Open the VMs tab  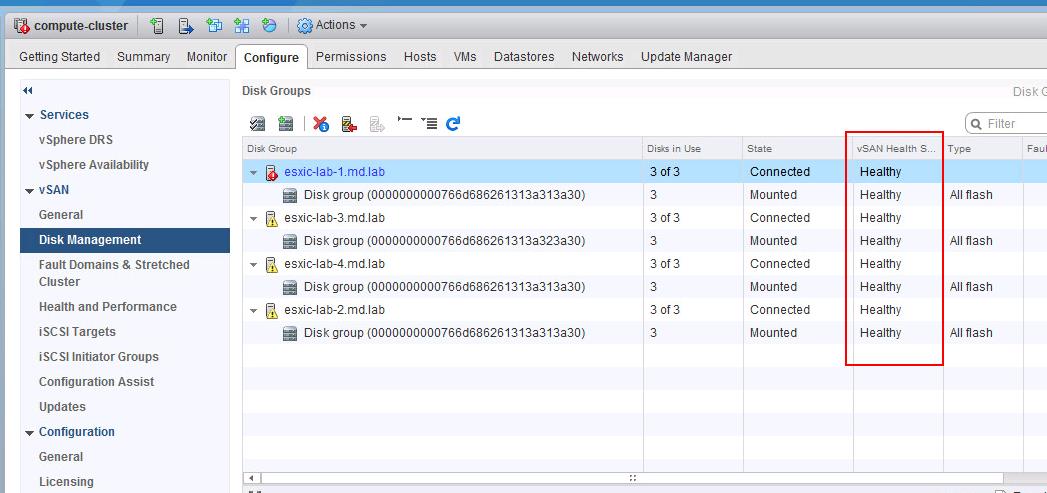point(465,57)
